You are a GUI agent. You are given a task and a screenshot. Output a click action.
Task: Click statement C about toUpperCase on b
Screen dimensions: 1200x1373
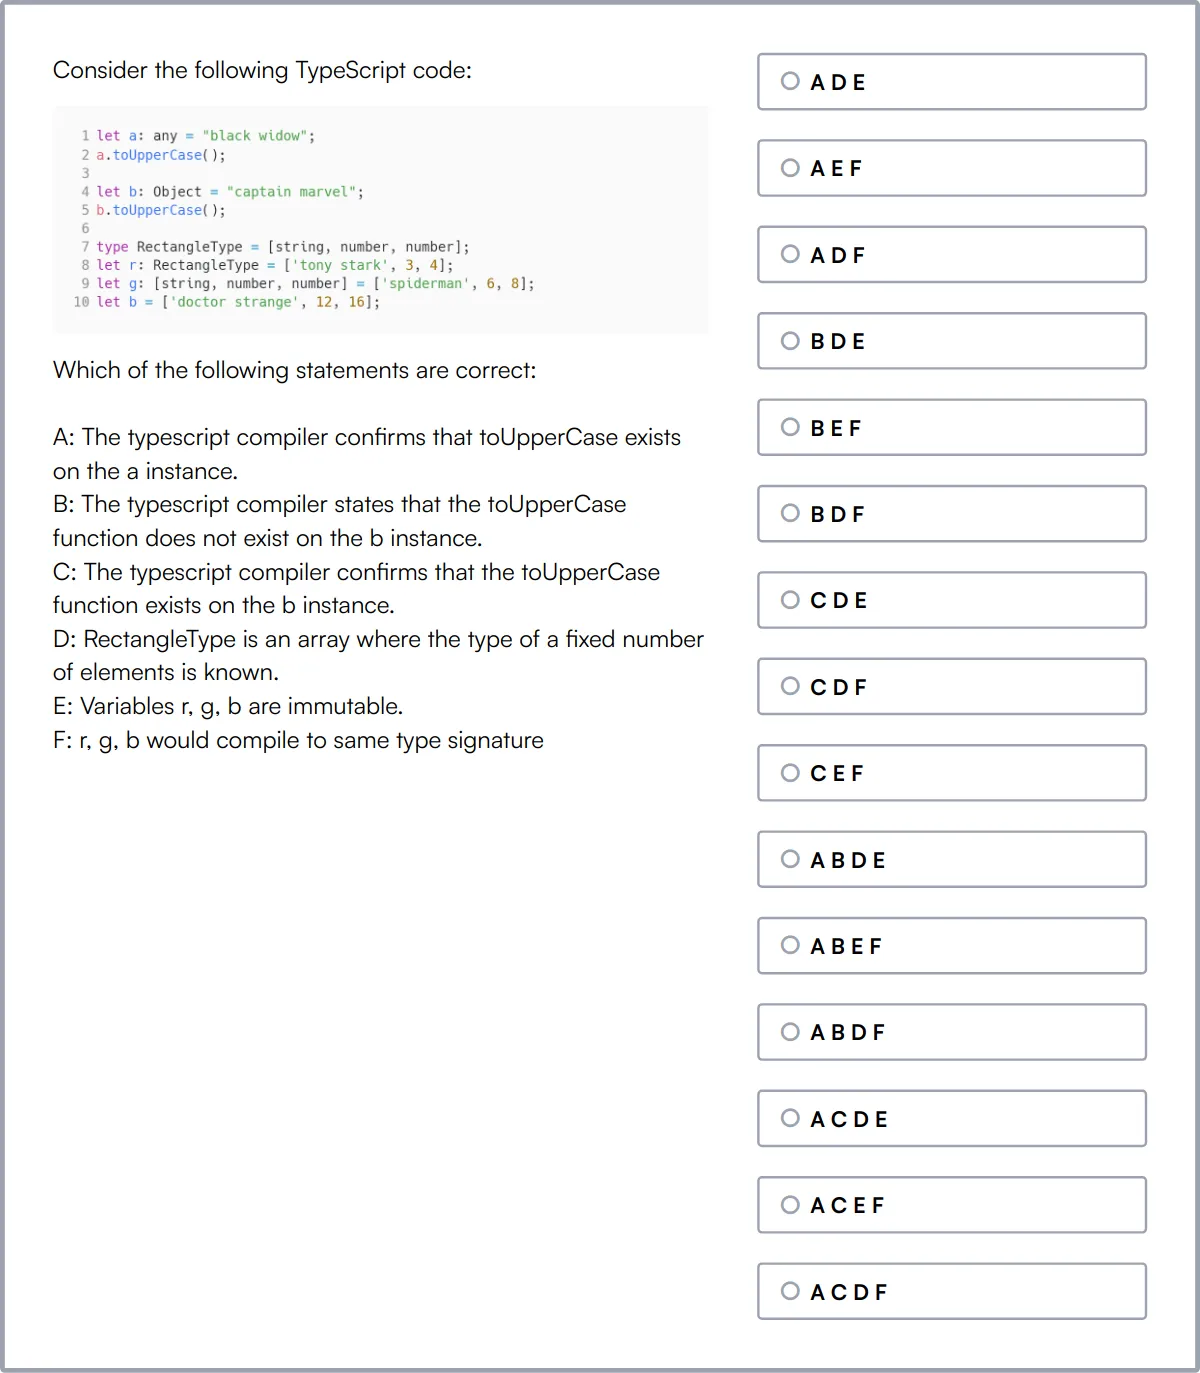tap(357, 588)
